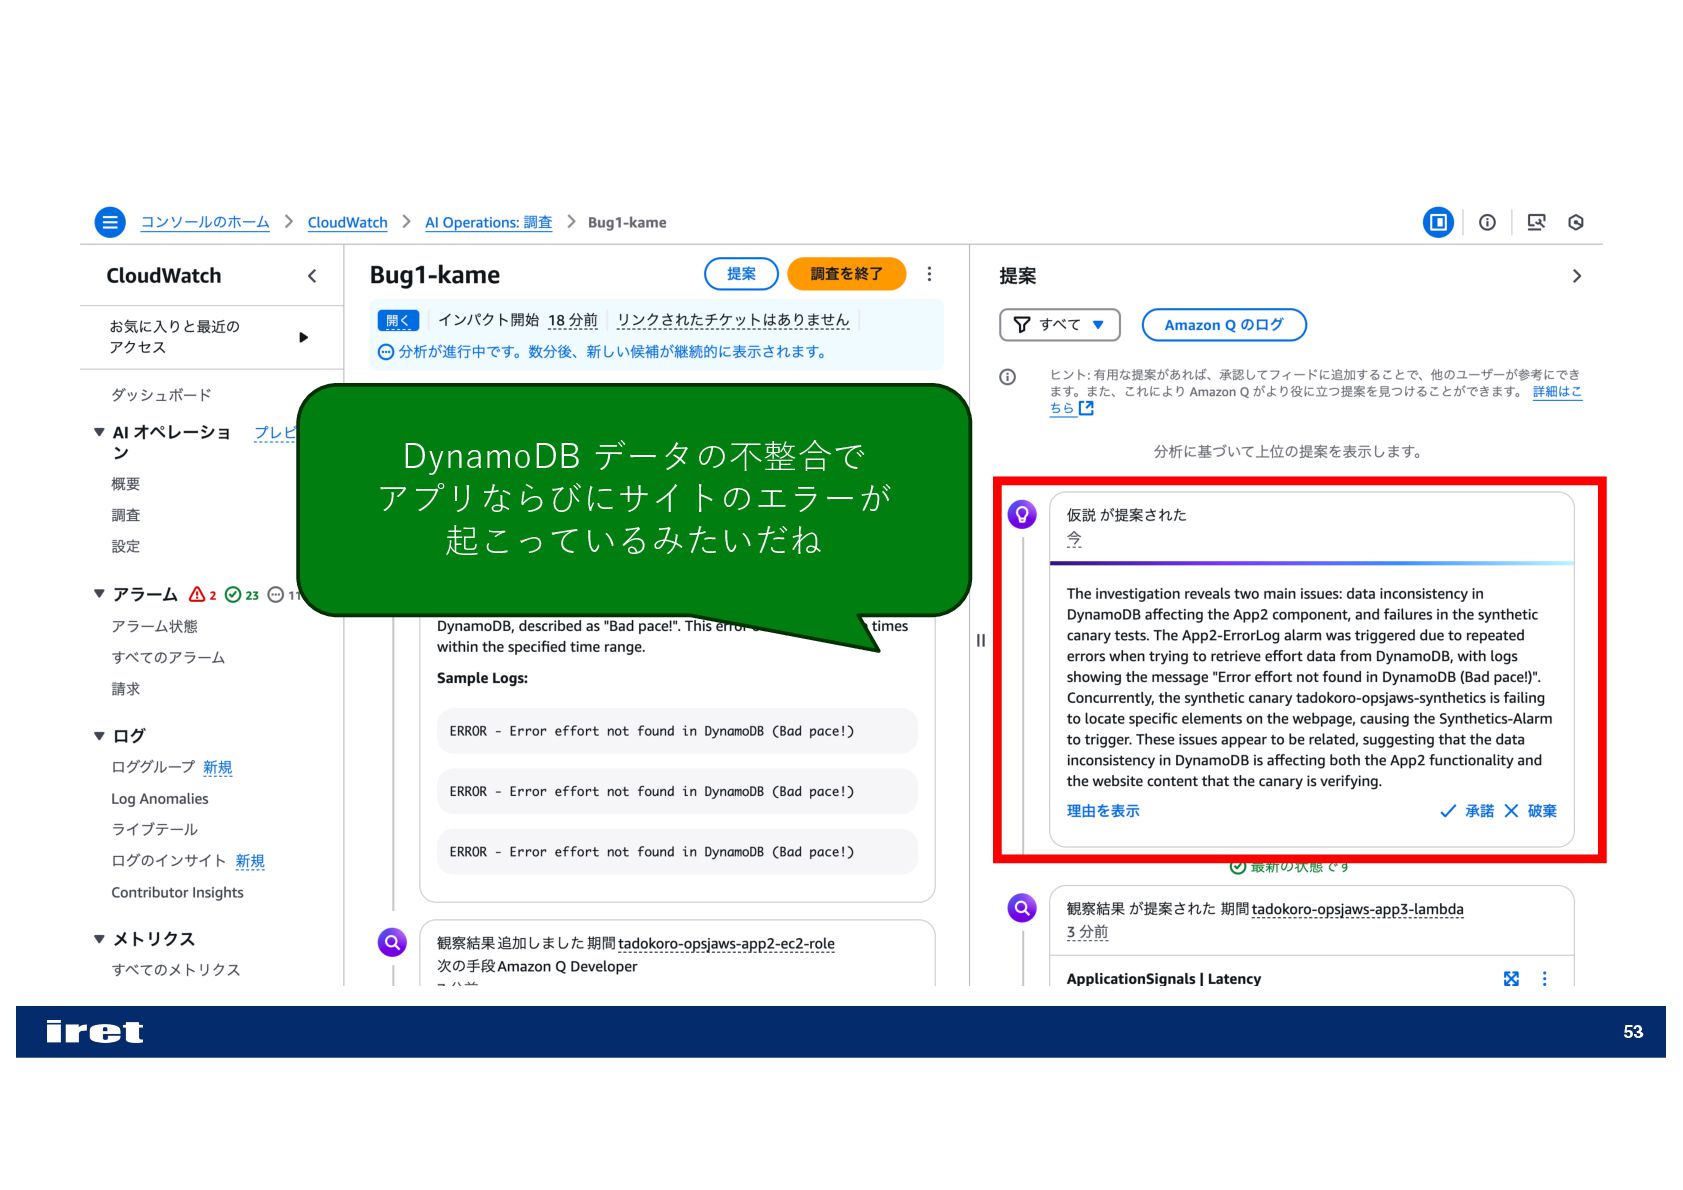Open the すべて filter dropdown
Screen dimensions: 1683x1190
coord(1060,325)
